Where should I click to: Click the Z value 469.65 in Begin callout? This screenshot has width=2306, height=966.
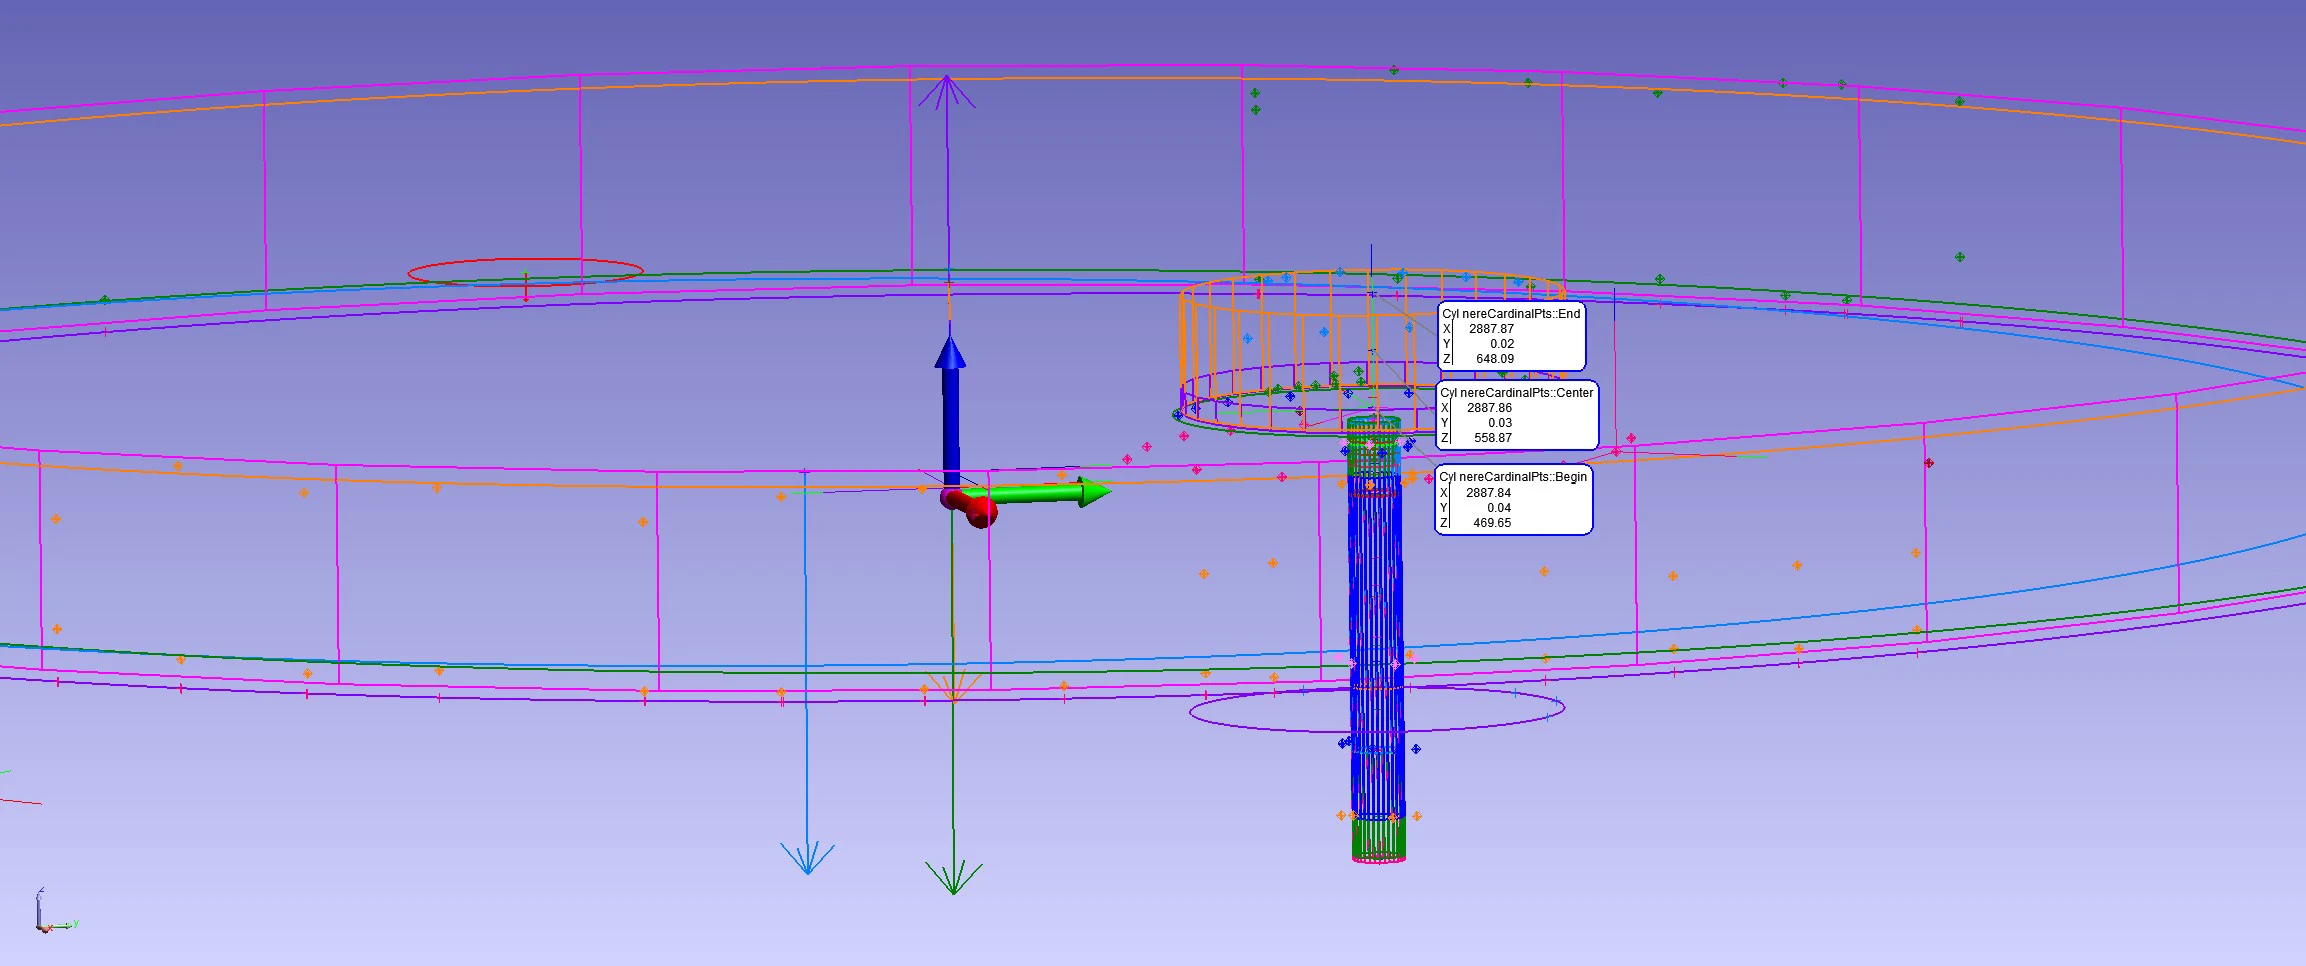point(1491,523)
